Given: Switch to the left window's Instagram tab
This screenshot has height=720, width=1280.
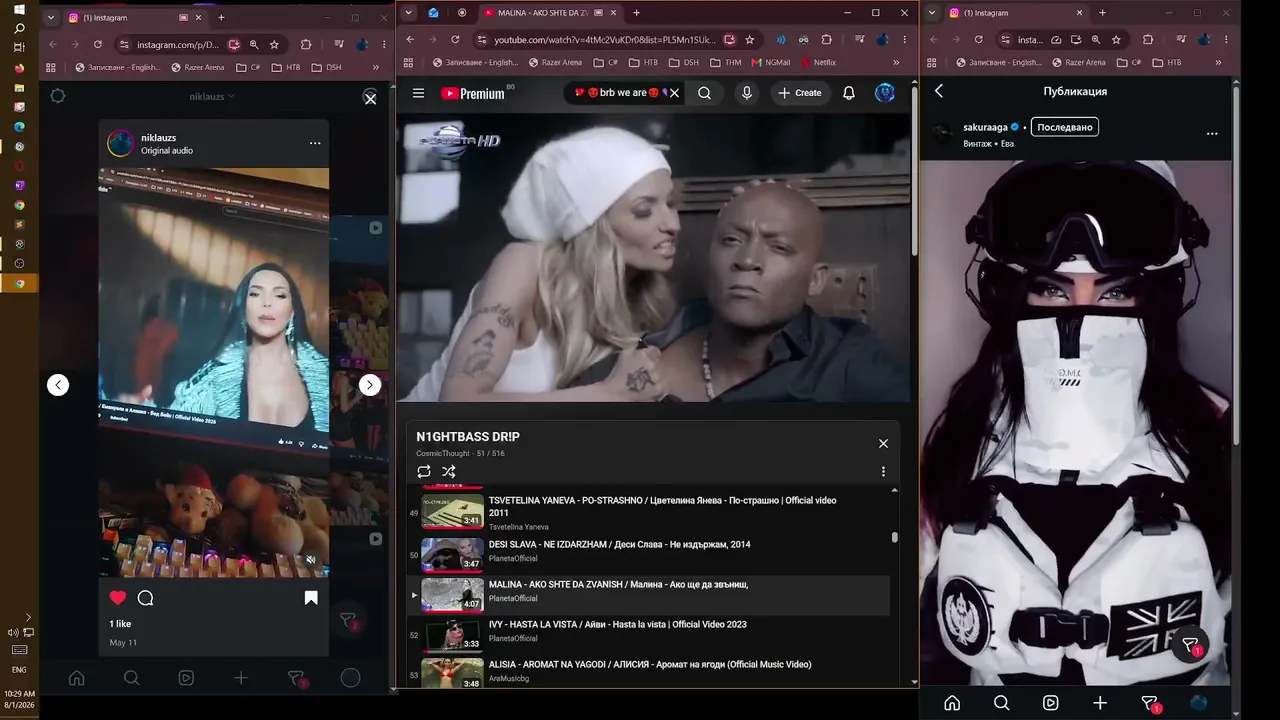Looking at the screenshot, I should [136, 18].
